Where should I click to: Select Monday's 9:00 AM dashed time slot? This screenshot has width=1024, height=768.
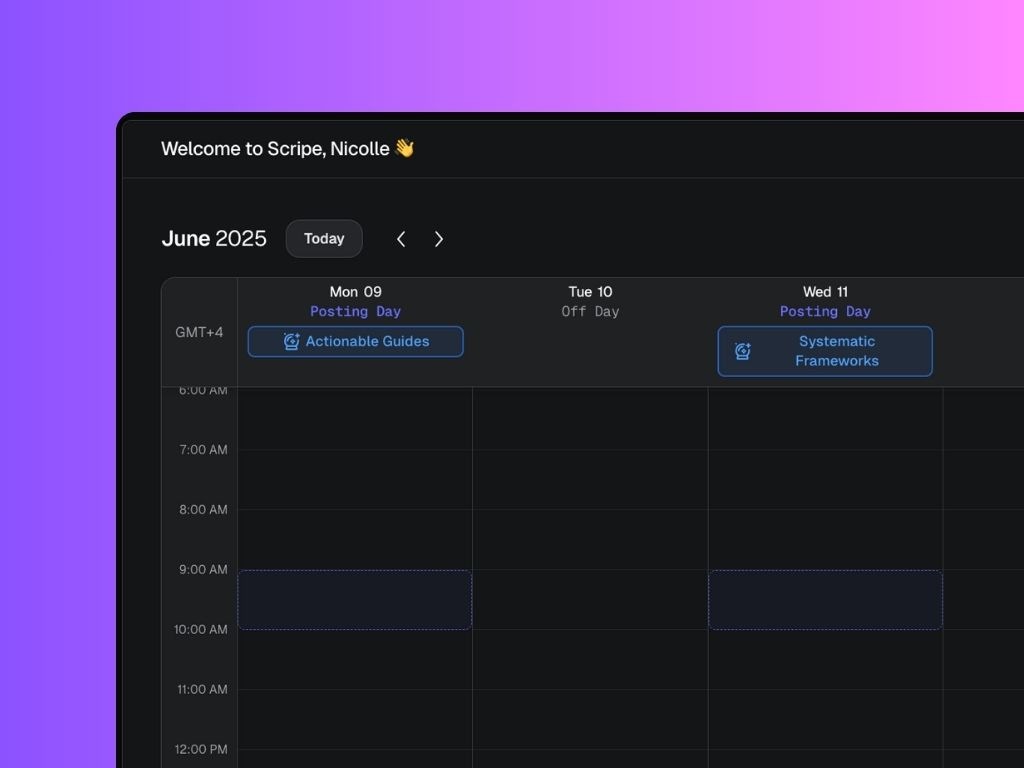tap(355, 600)
